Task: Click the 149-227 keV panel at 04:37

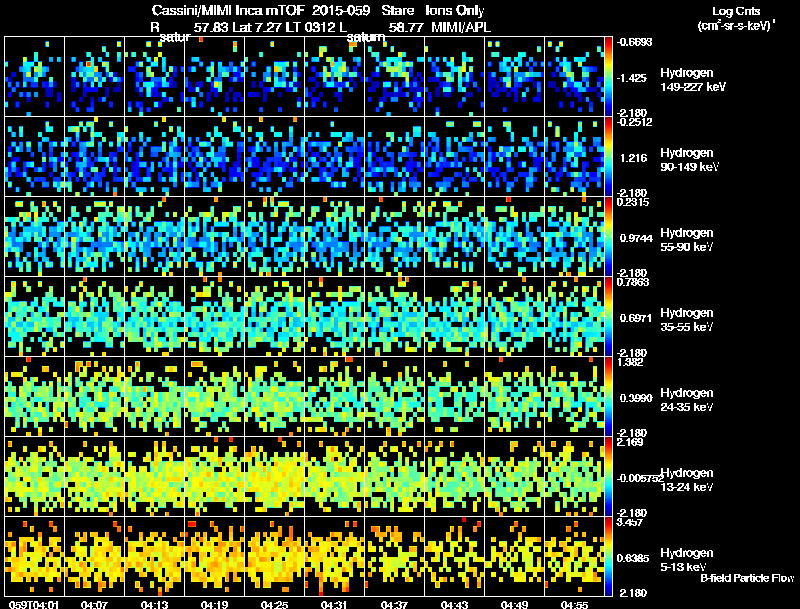Action: [395, 77]
